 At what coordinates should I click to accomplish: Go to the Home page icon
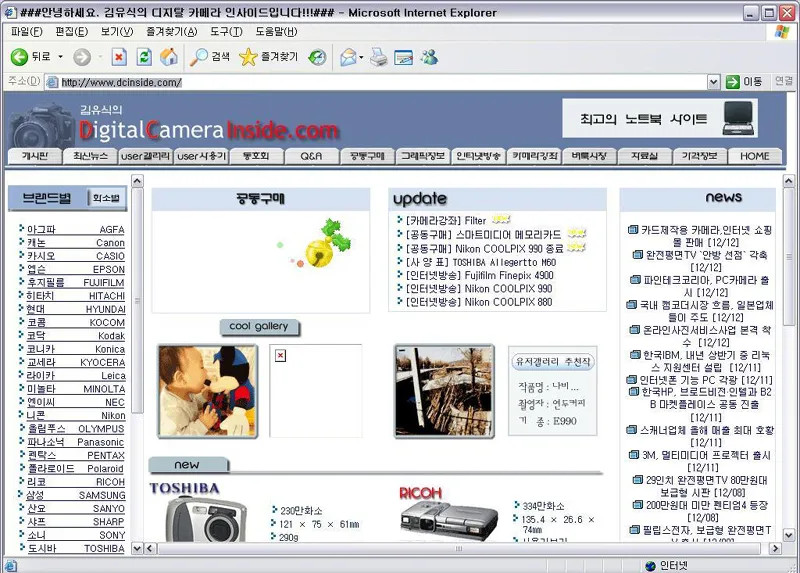169,57
